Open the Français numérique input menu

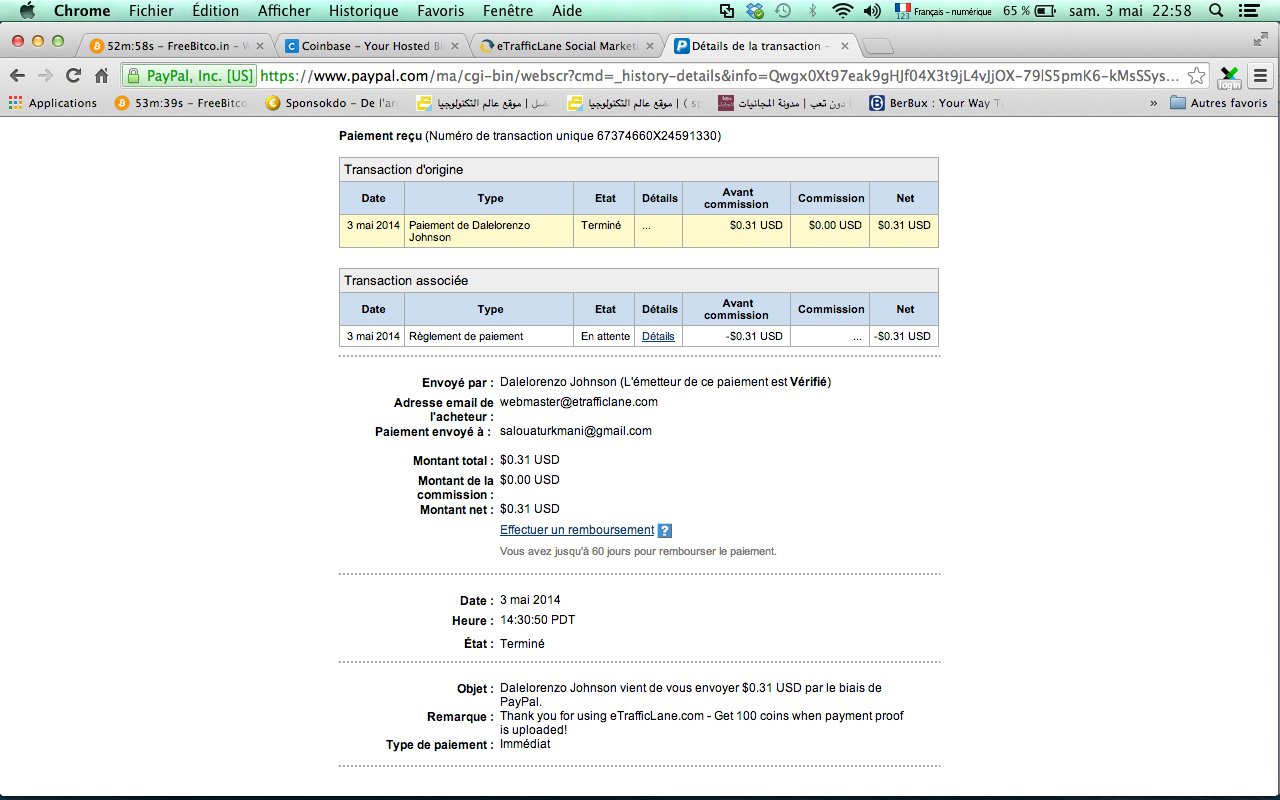click(x=943, y=11)
